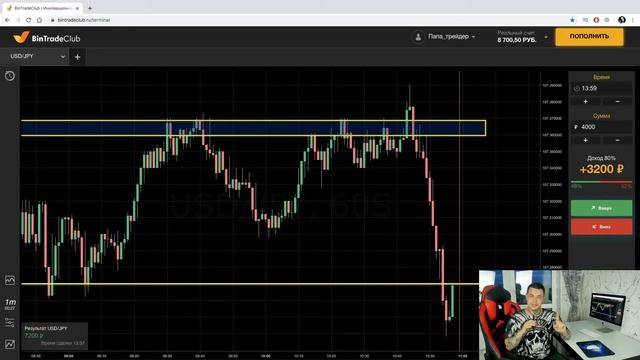
Task: Click the Пополнить deposit button
Action: (589, 36)
